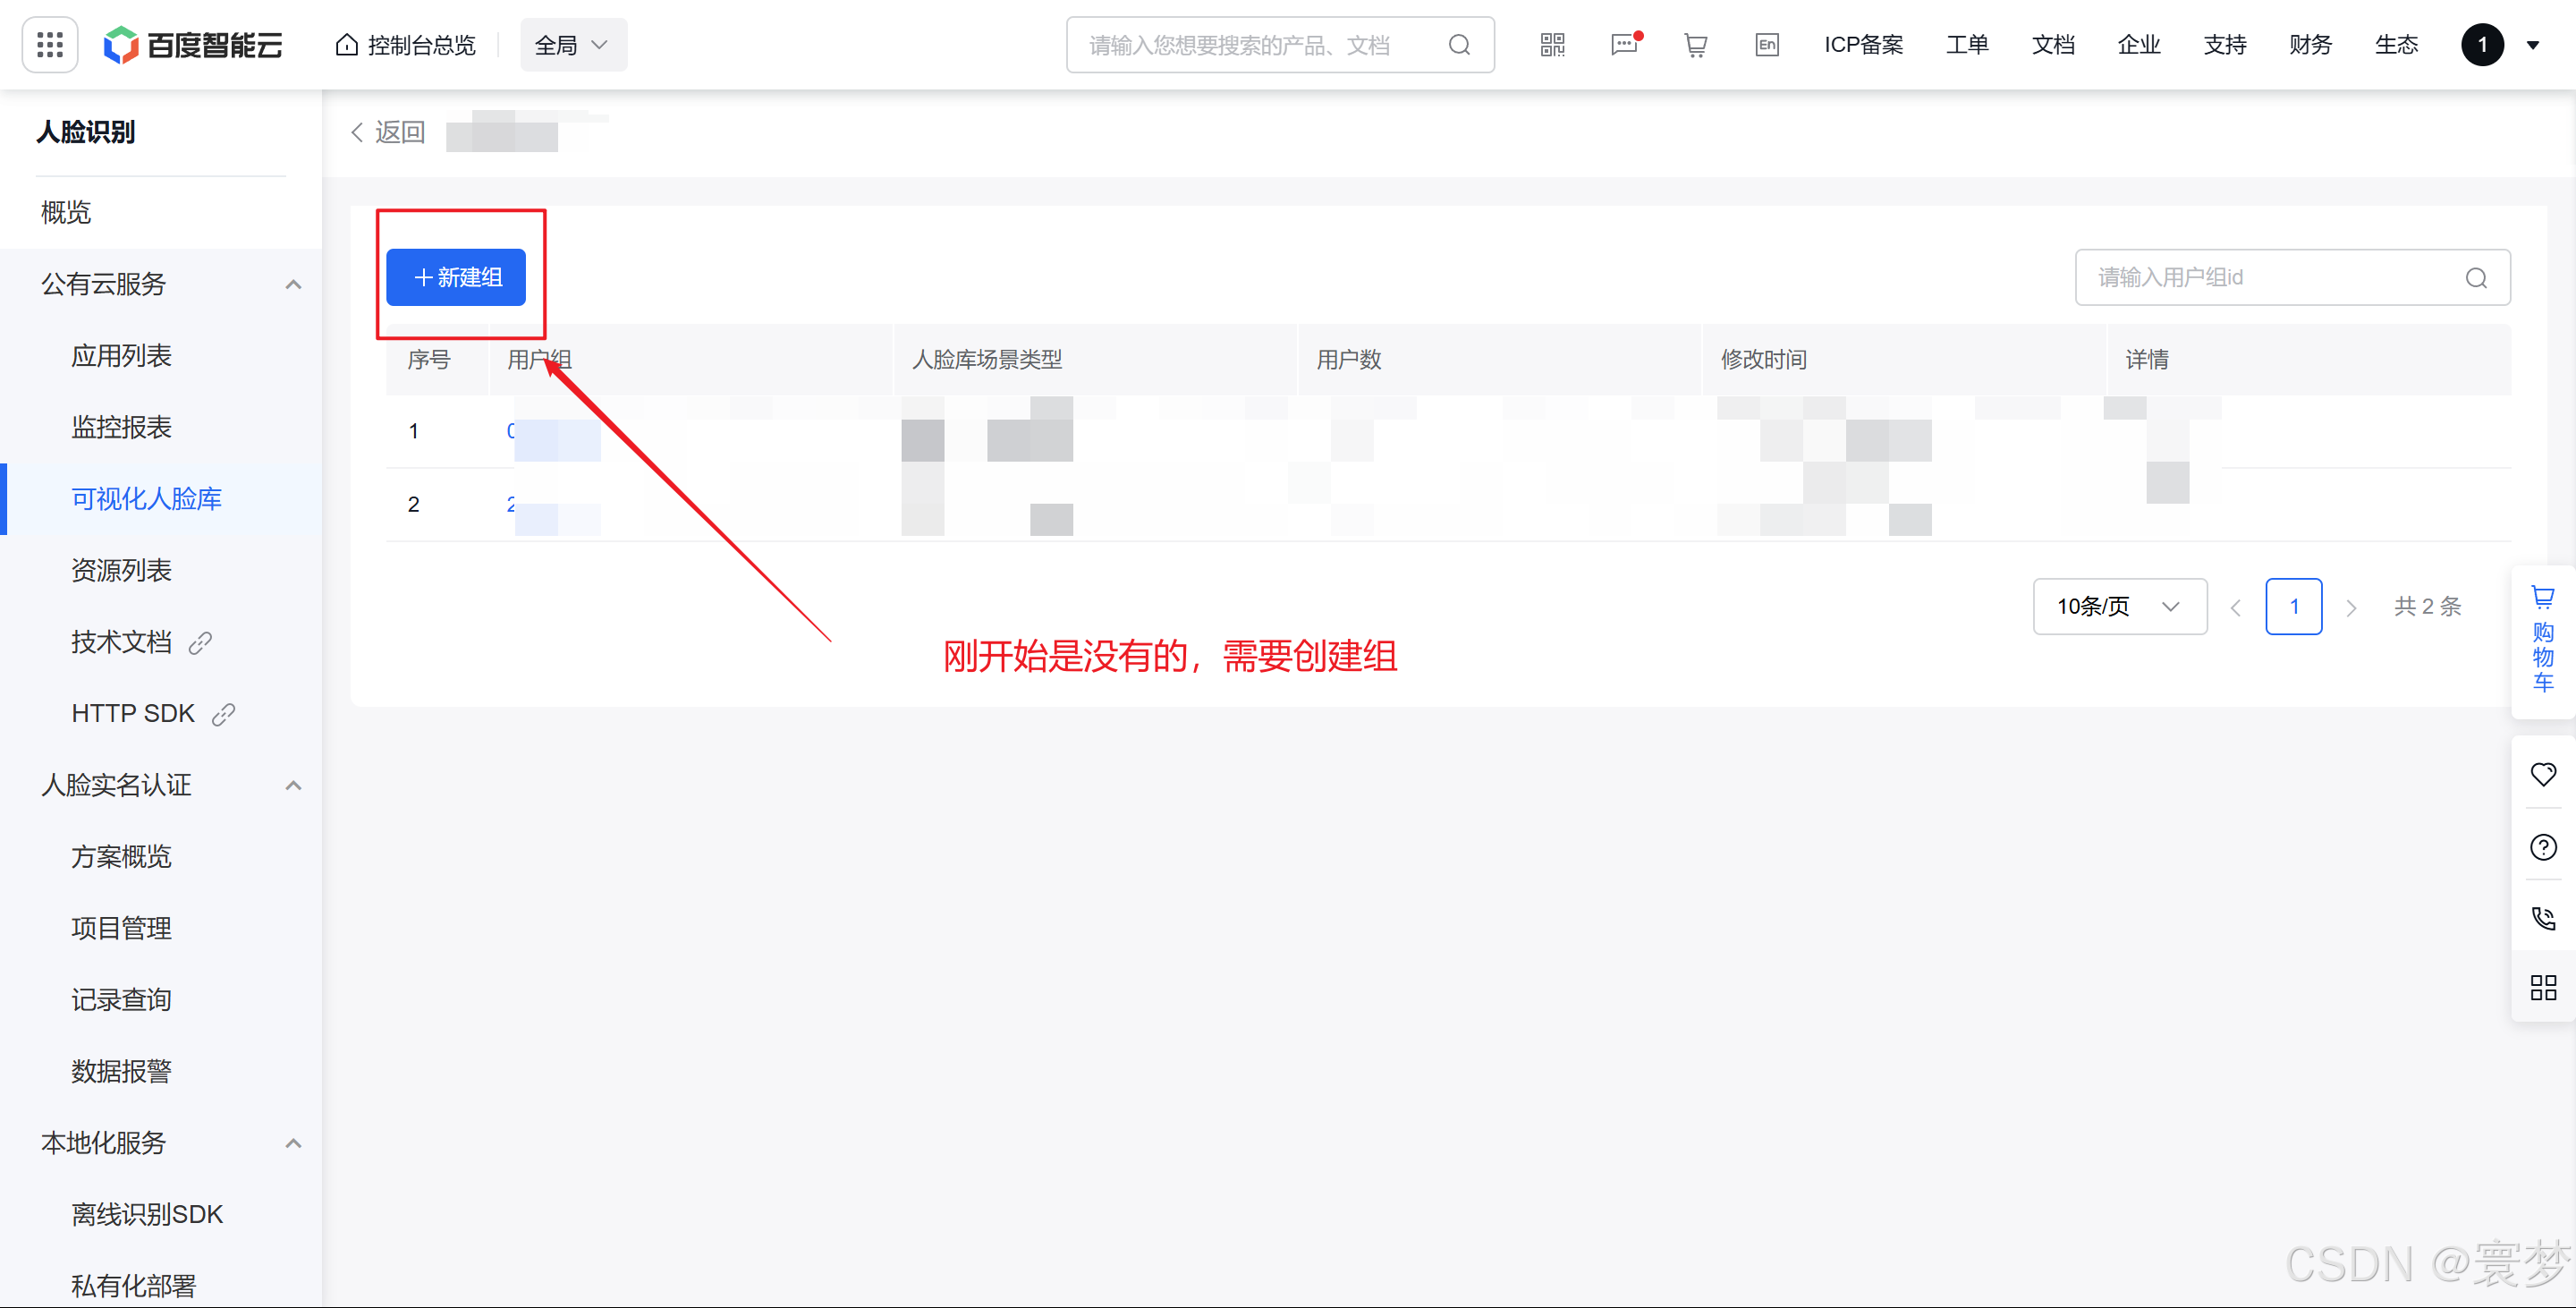Click the phone contact icon

[2543, 918]
